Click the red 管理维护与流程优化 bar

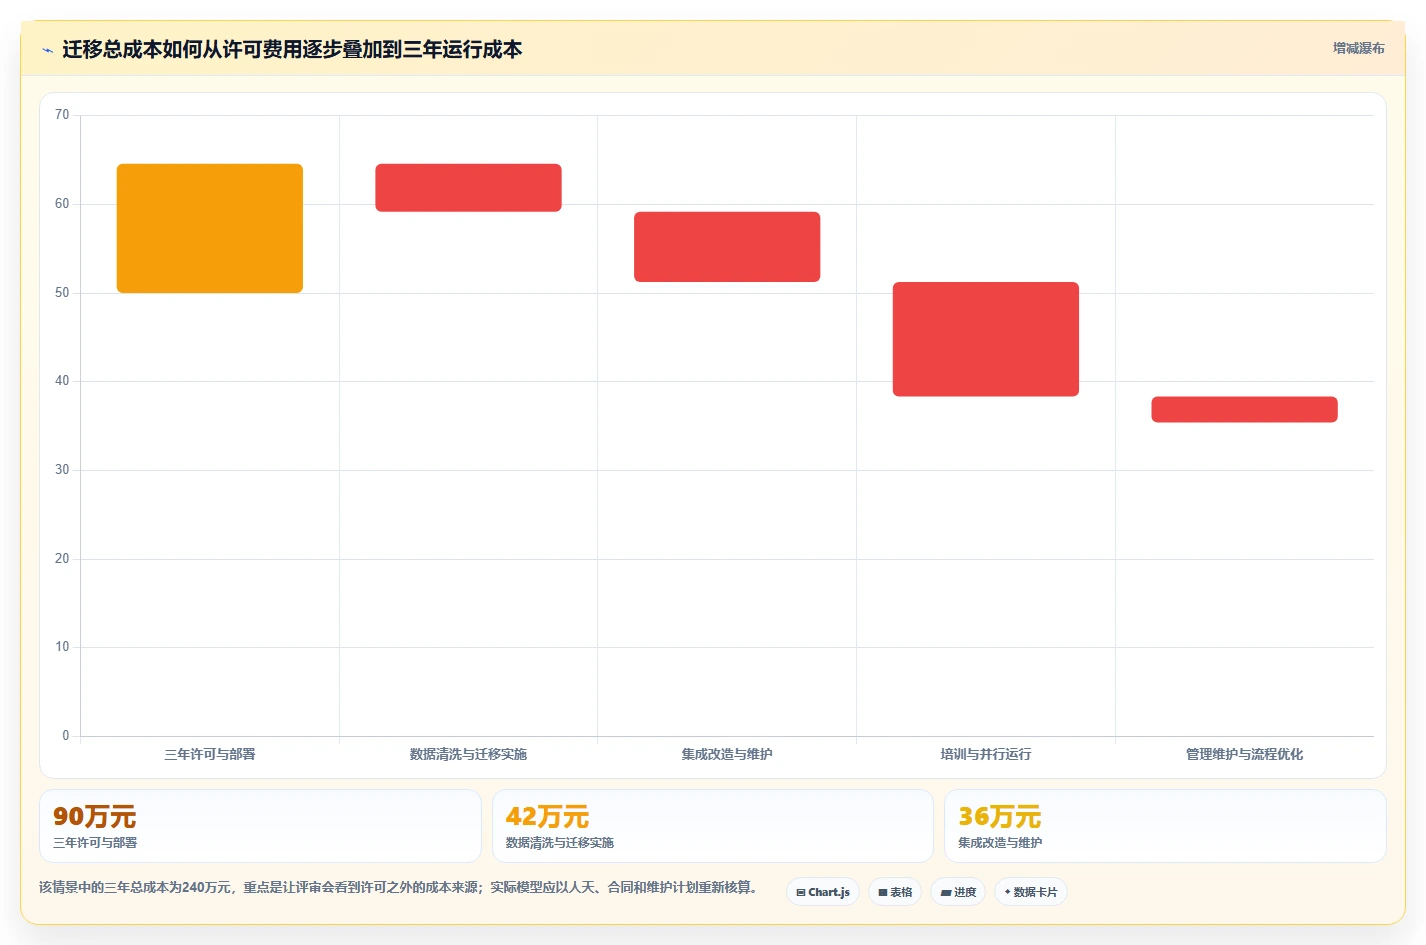coord(1244,409)
